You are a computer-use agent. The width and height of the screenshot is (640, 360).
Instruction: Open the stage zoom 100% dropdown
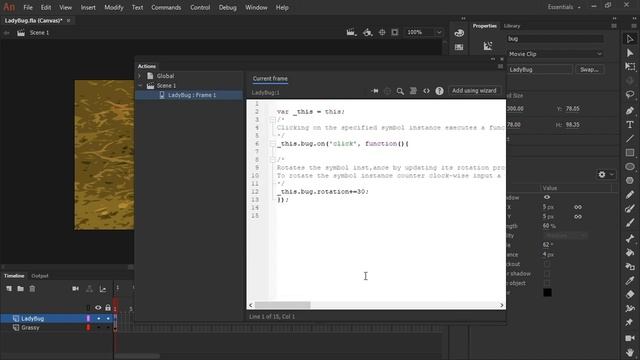click(439, 32)
